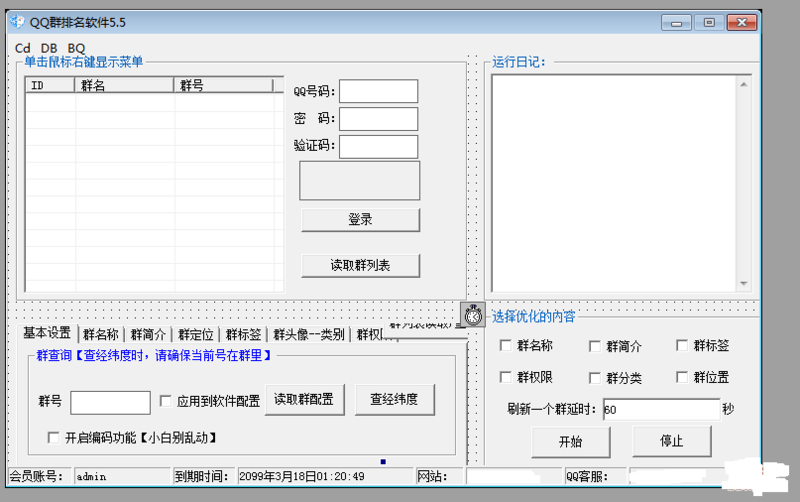Image resolution: width=800 pixels, height=502 pixels.
Task: Minimize the QQ群排名软件 window
Action: 677,23
